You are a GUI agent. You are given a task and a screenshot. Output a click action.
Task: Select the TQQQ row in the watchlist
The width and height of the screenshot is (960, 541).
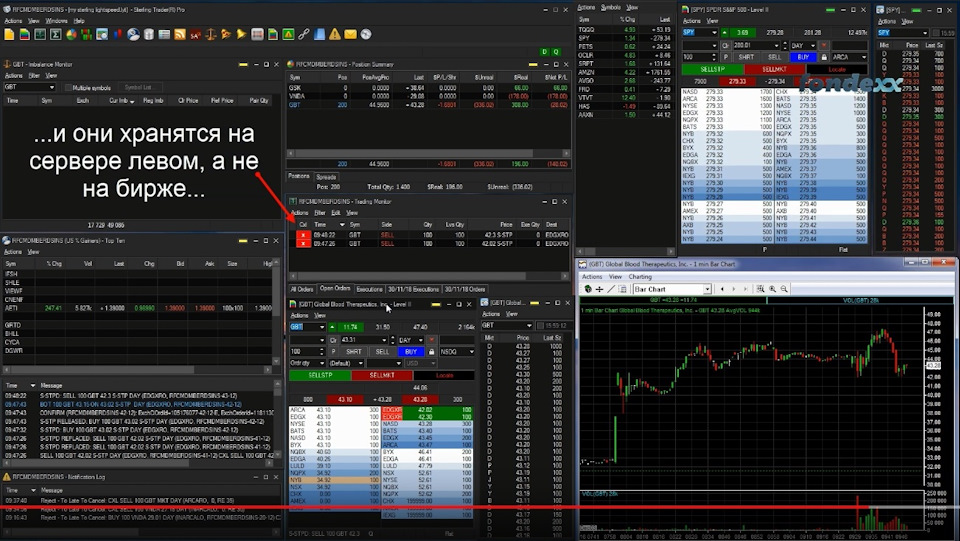pyautogui.click(x=624, y=29)
